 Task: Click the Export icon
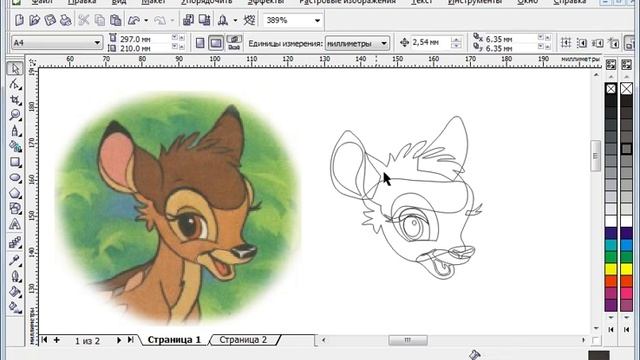[x=204, y=20]
